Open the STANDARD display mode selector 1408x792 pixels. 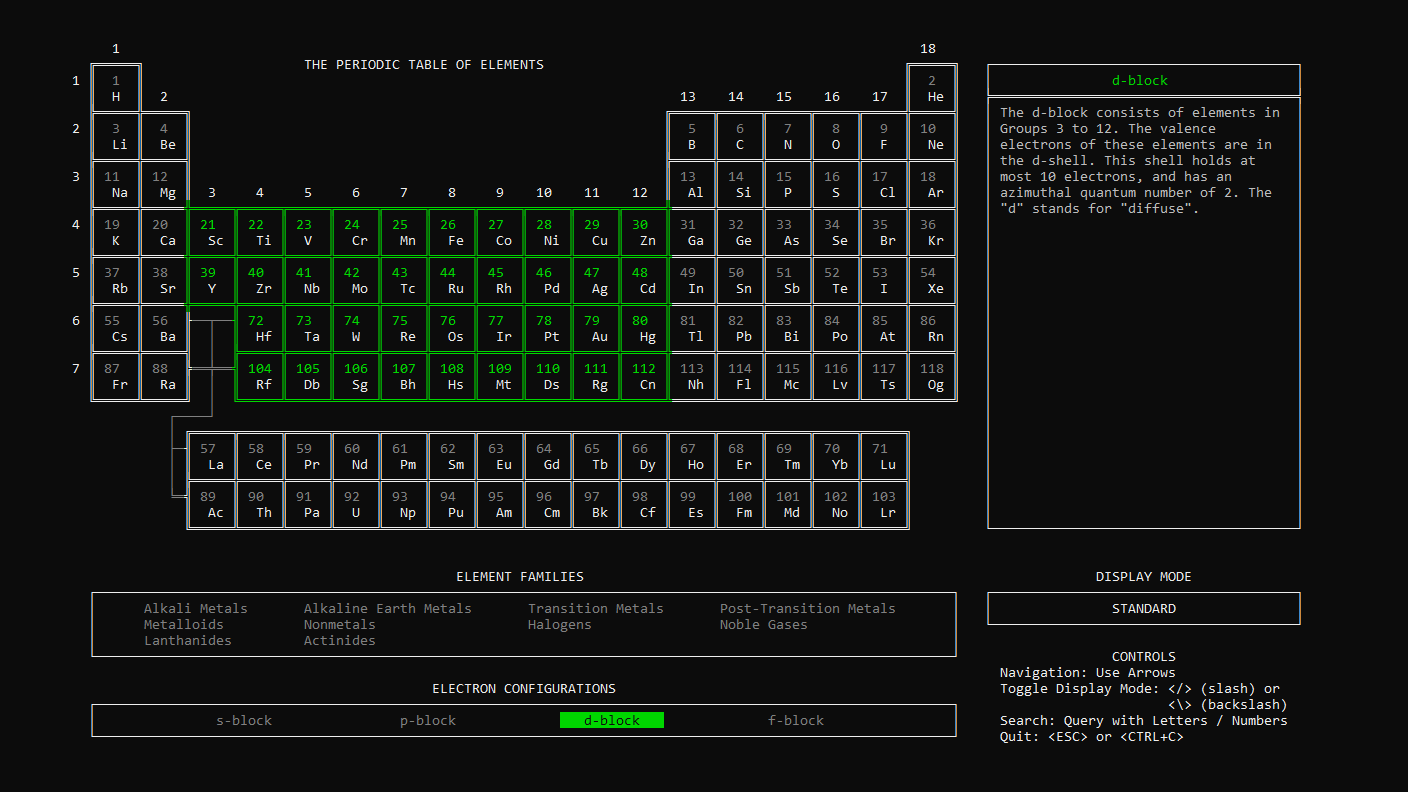pyautogui.click(x=1143, y=608)
